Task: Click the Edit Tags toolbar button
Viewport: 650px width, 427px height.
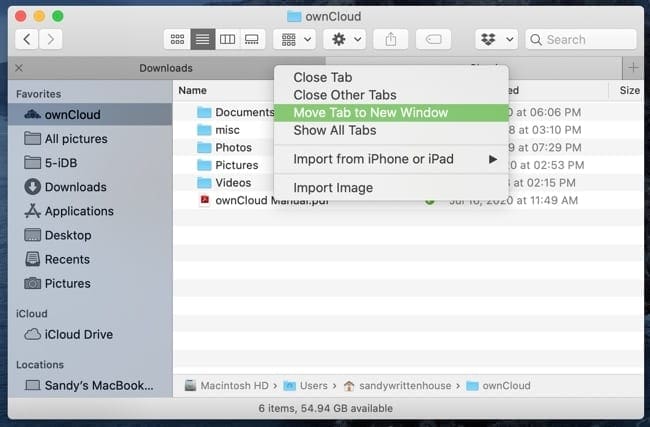Action: pyautogui.click(x=433, y=39)
